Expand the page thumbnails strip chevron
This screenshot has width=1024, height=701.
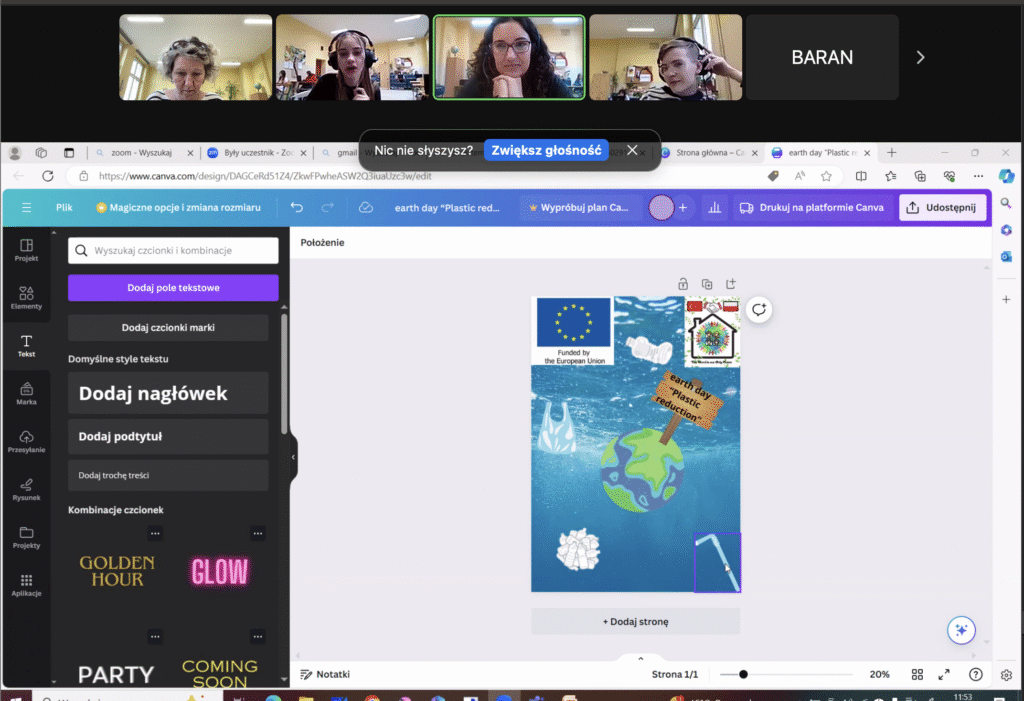tap(640, 658)
